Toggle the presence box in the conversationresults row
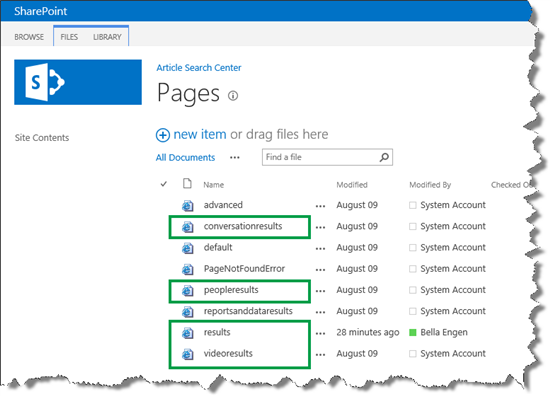The image size is (550, 396). point(413,227)
